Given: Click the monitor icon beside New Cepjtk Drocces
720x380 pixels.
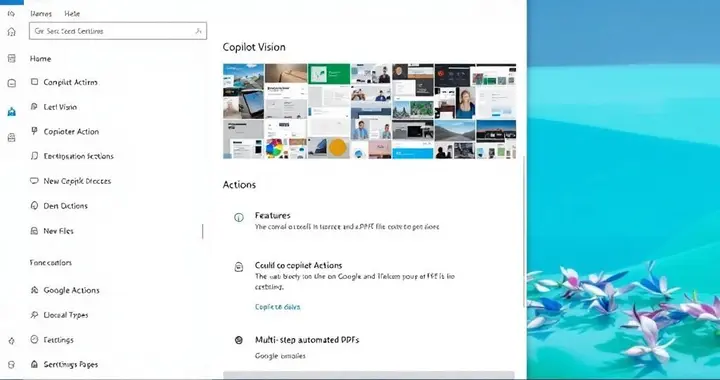Looking at the screenshot, I should (x=34, y=181).
